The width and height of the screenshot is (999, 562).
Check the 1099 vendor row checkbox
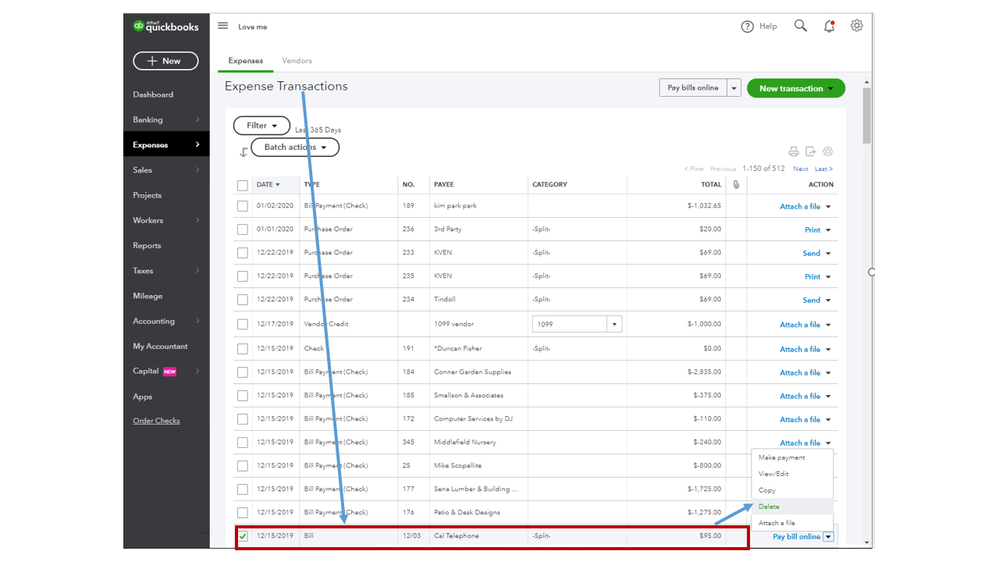point(242,324)
